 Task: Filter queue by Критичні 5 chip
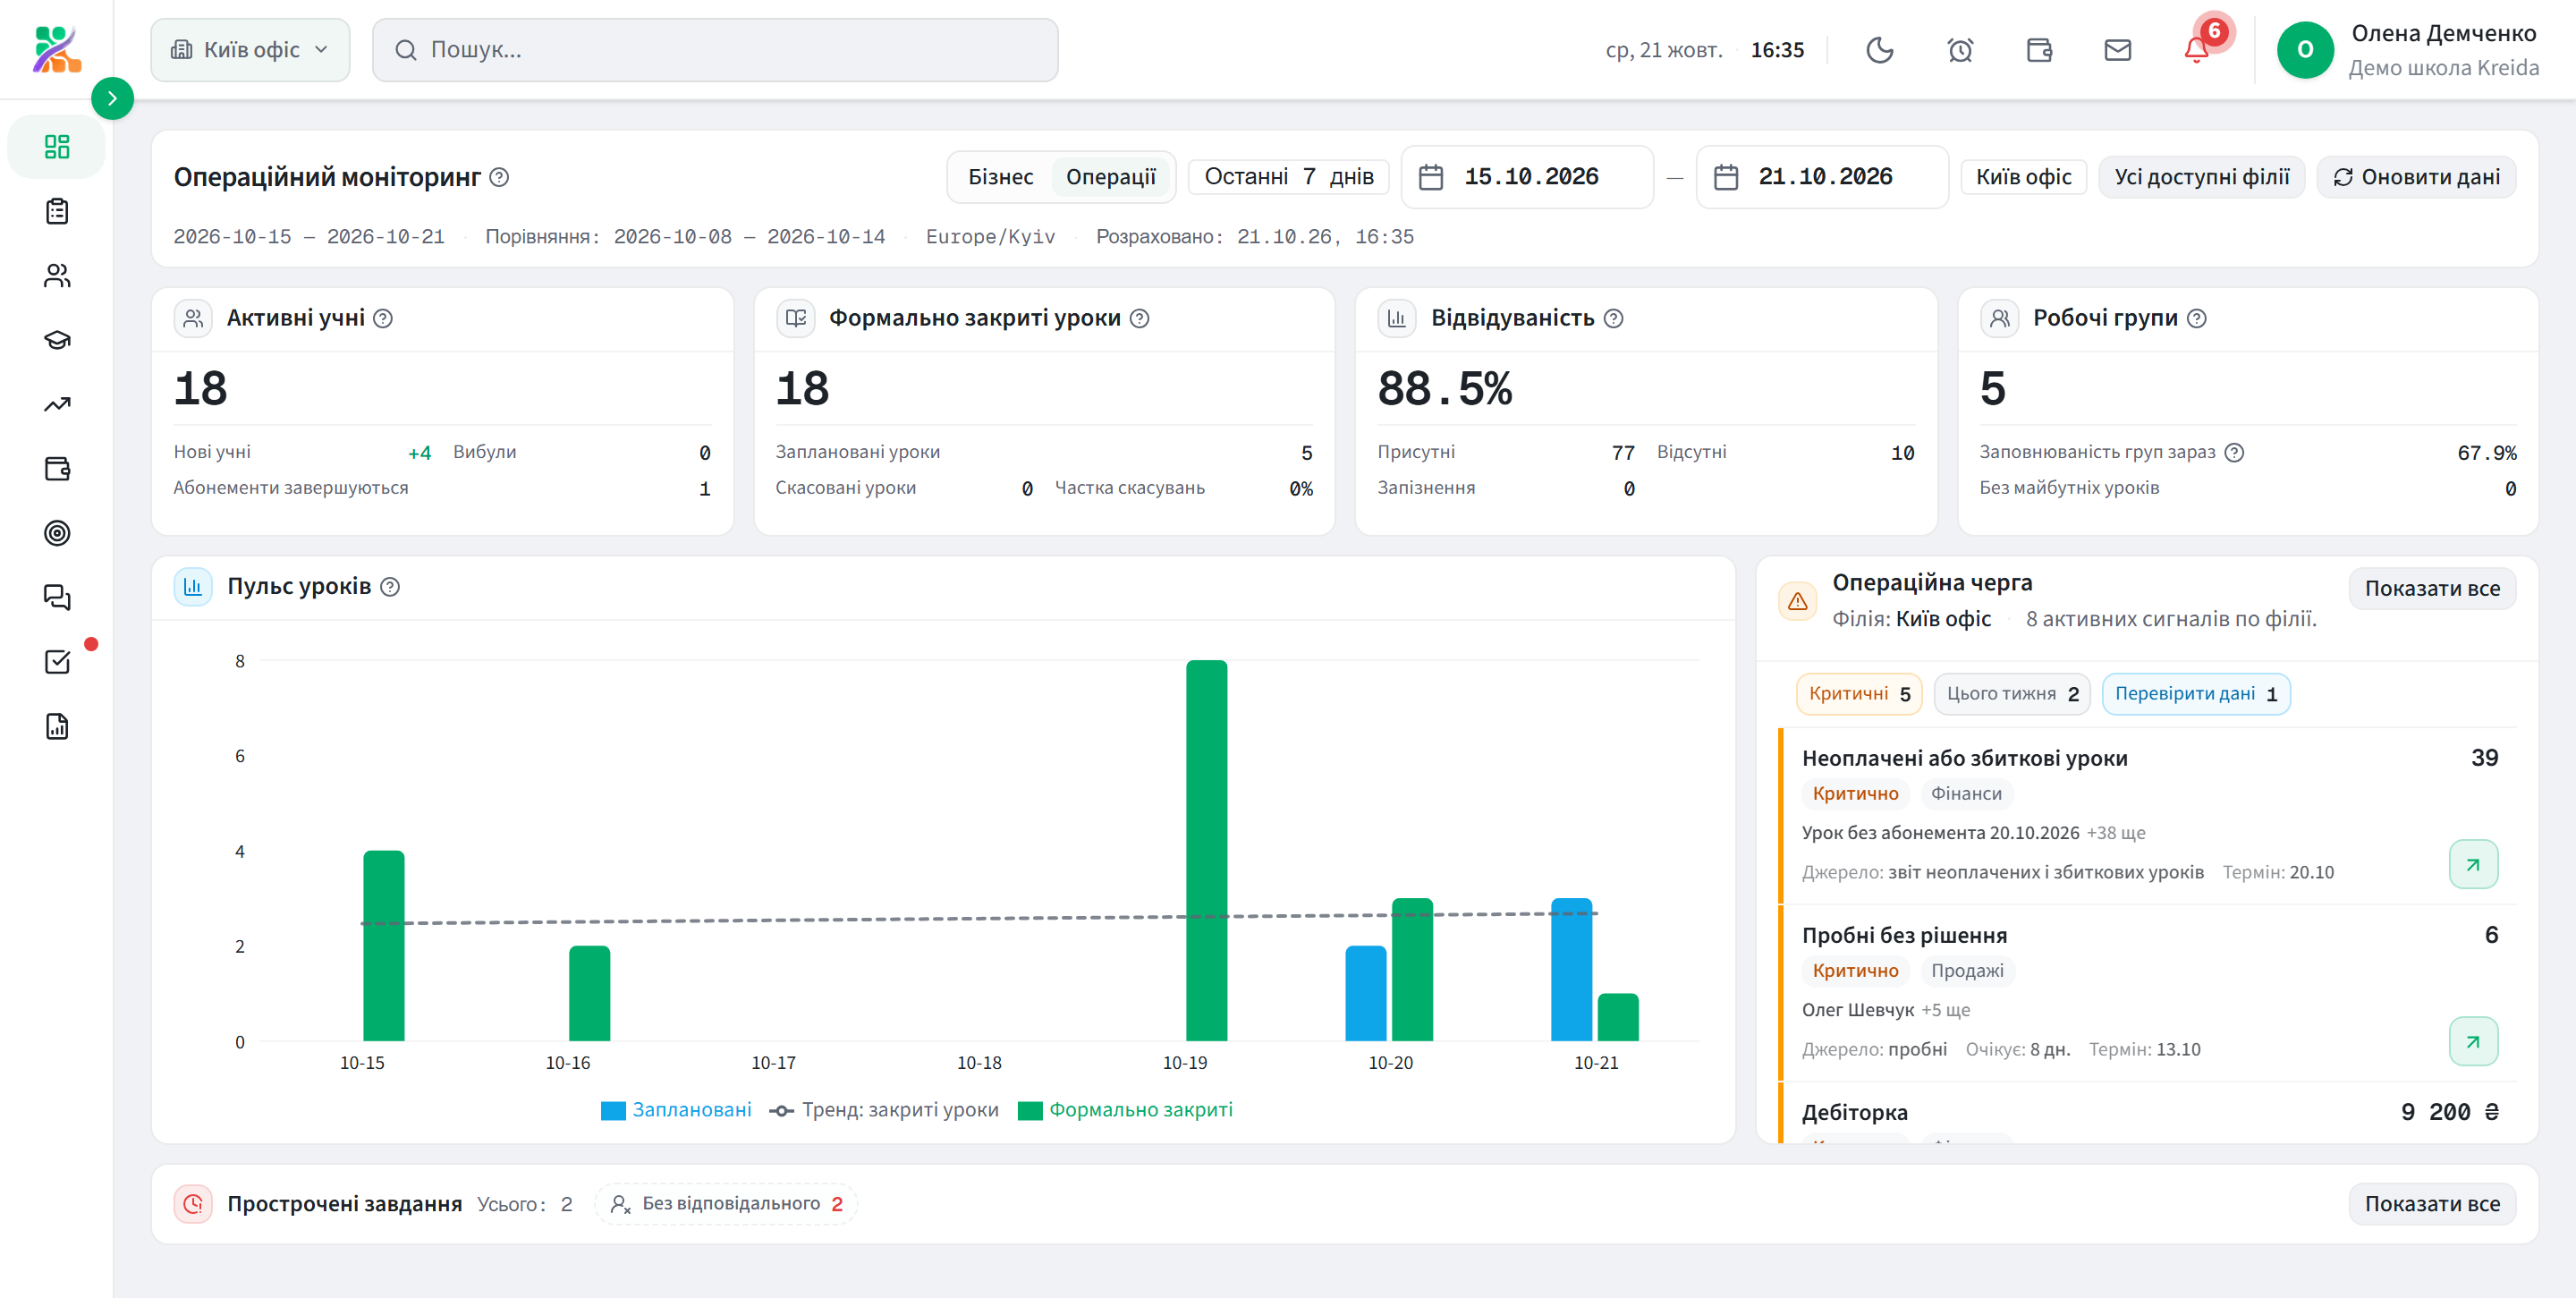tap(1859, 694)
